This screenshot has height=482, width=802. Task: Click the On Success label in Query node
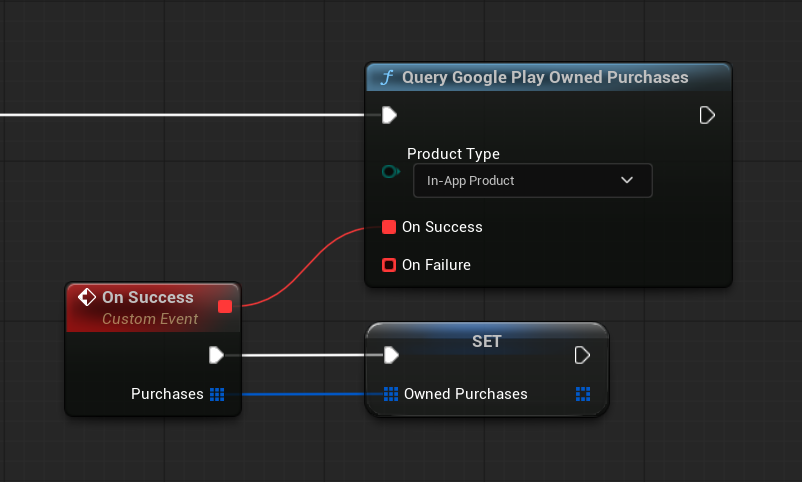pyautogui.click(x=442, y=227)
